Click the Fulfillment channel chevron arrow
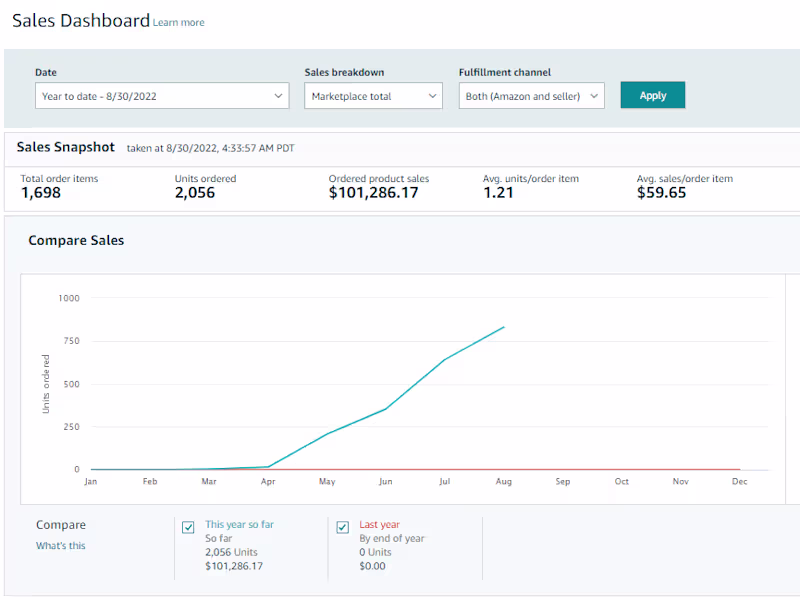 [594, 96]
